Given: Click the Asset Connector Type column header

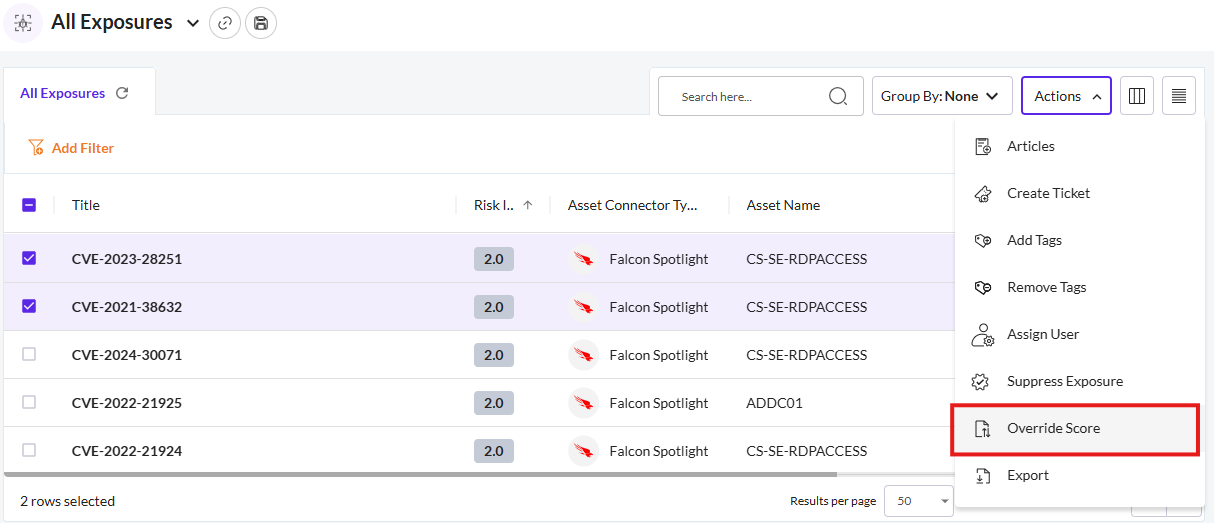Looking at the screenshot, I should (633, 205).
